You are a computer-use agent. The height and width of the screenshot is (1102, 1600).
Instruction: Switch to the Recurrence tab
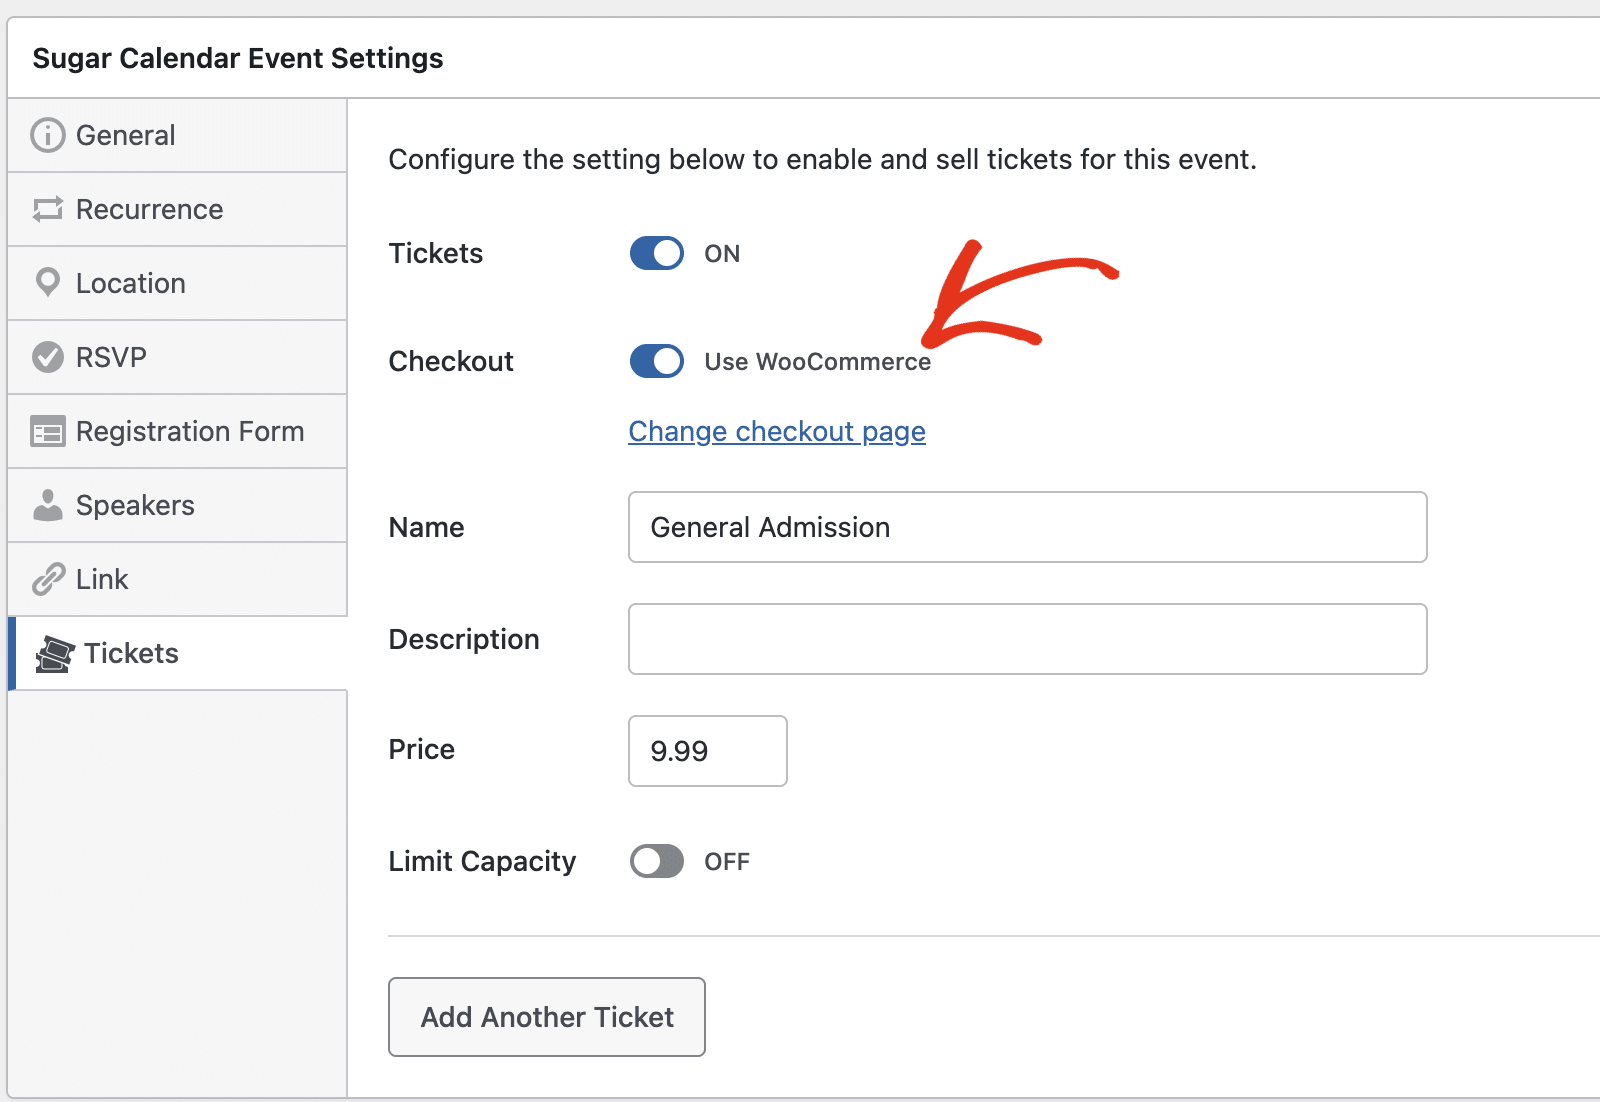pyautogui.click(x=177, y=209)
